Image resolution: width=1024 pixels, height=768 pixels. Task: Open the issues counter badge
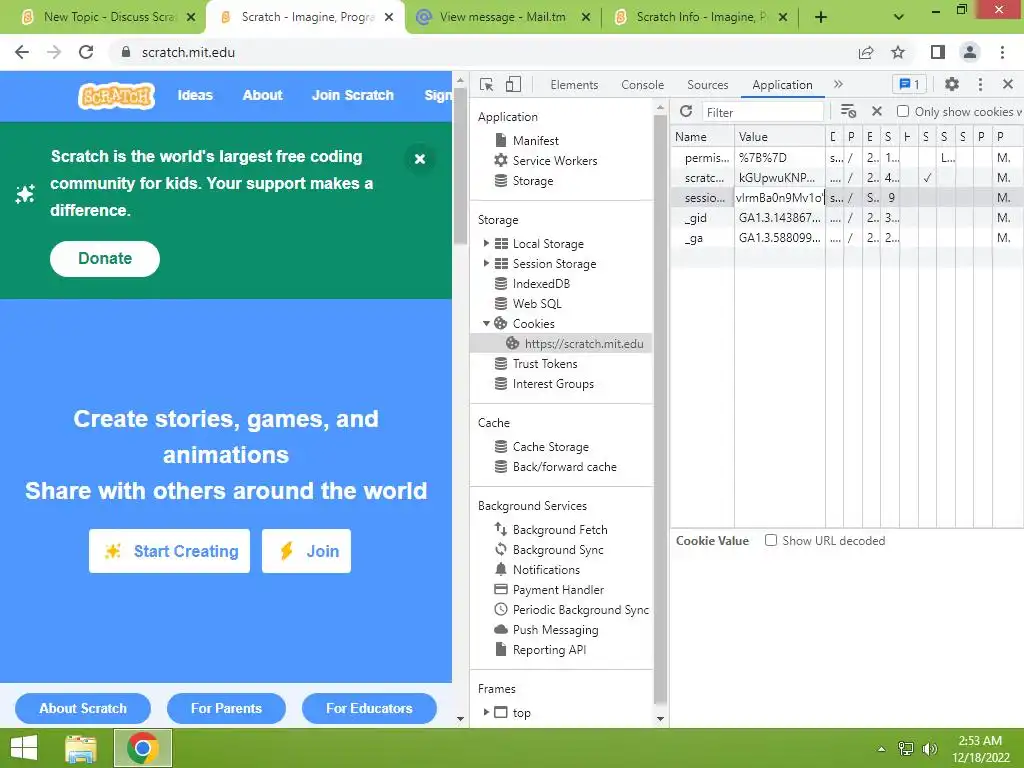[909, 84]
